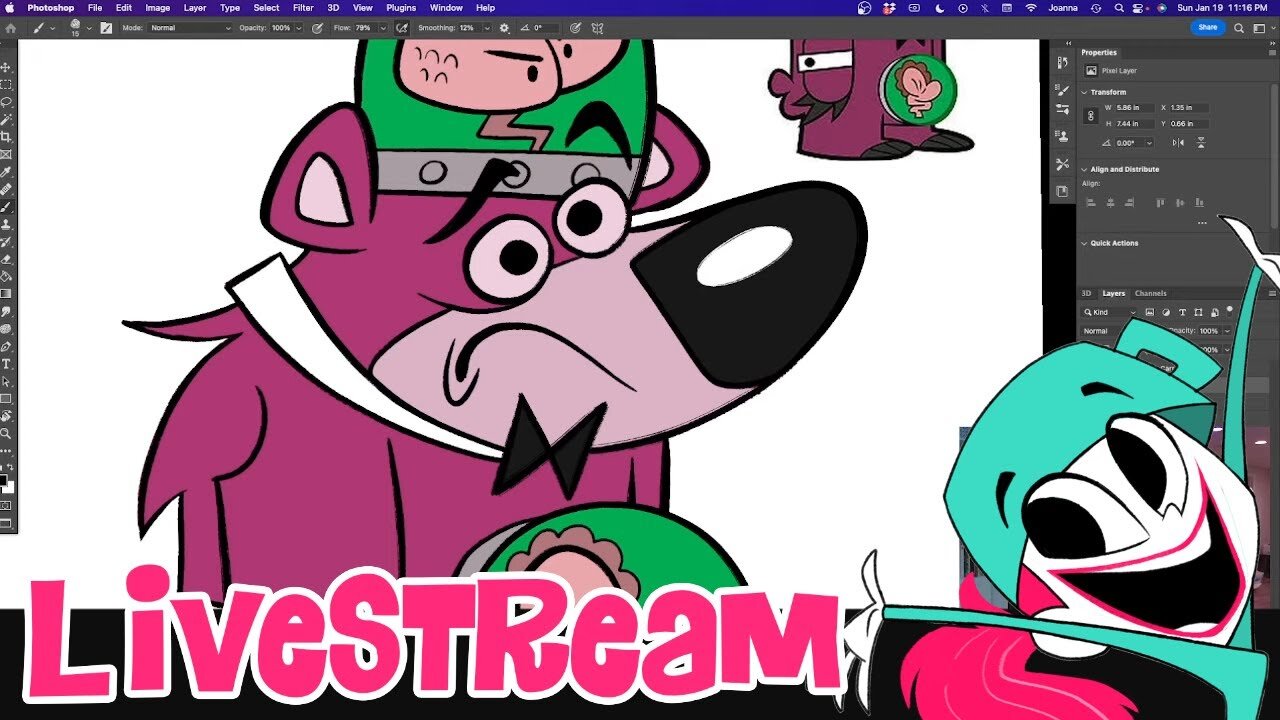Align horizontal centers in Align section
This screenshot has width=1280, height=720.
[x=1110, y=202]
